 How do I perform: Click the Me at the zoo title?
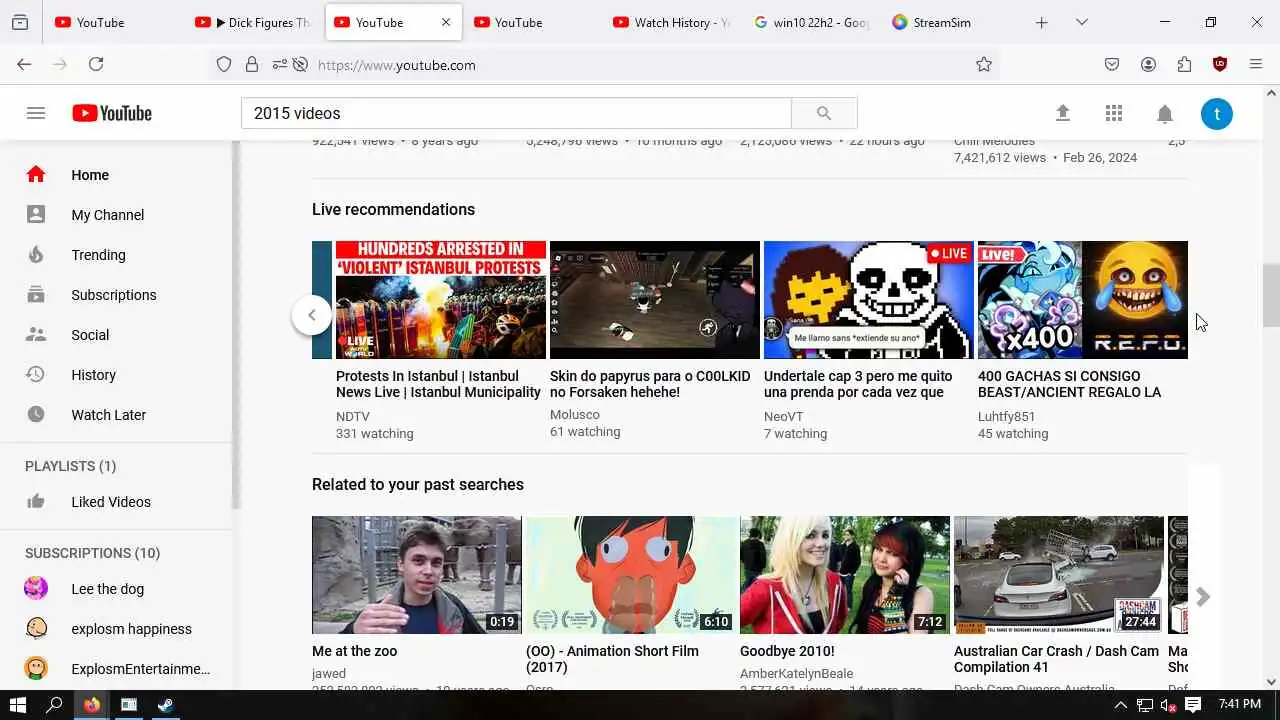[354, 651]
